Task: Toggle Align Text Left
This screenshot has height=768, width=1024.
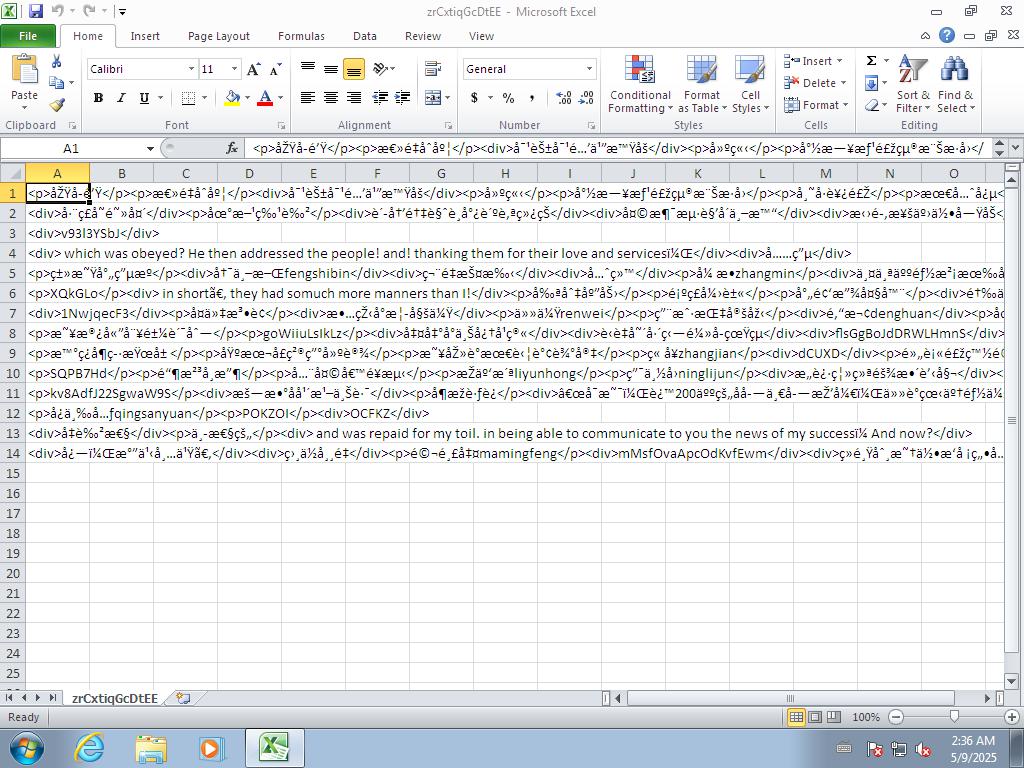Action: (x=308, y=98)
